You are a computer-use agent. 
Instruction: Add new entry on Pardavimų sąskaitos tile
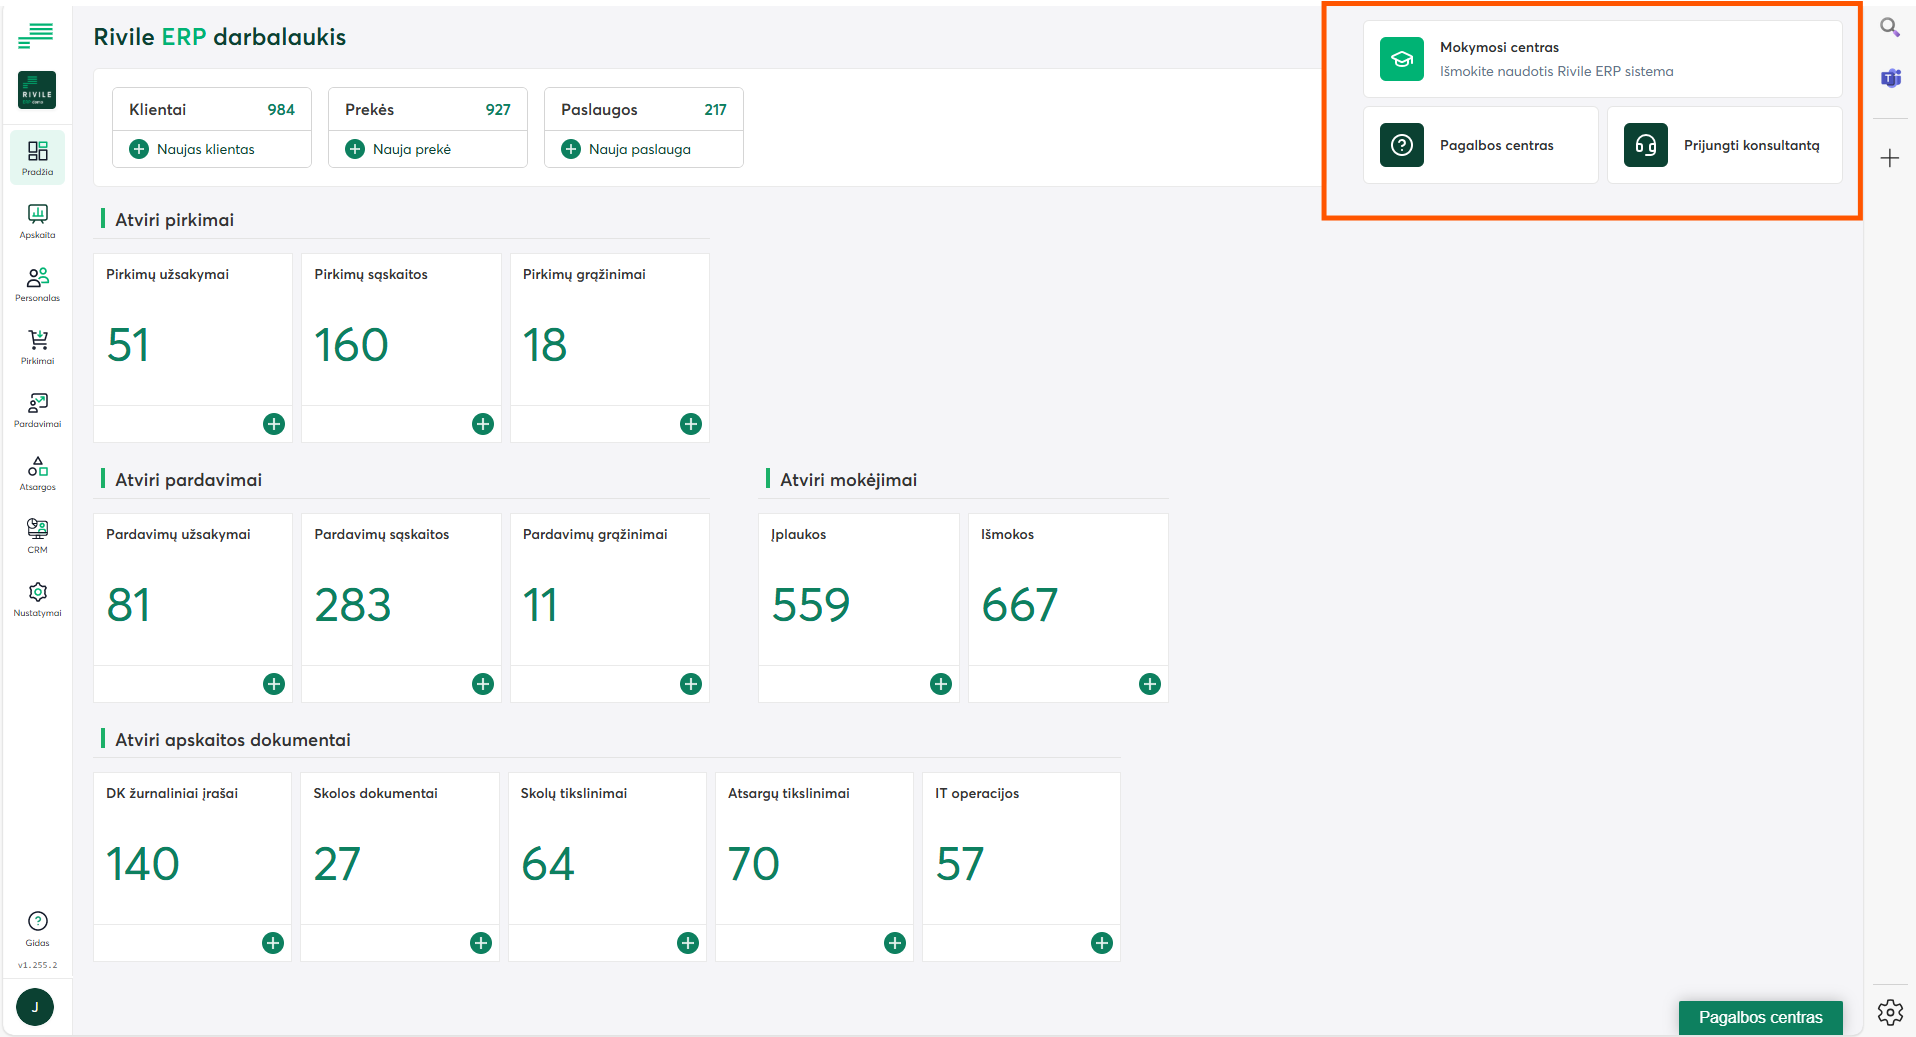point(483,684)
